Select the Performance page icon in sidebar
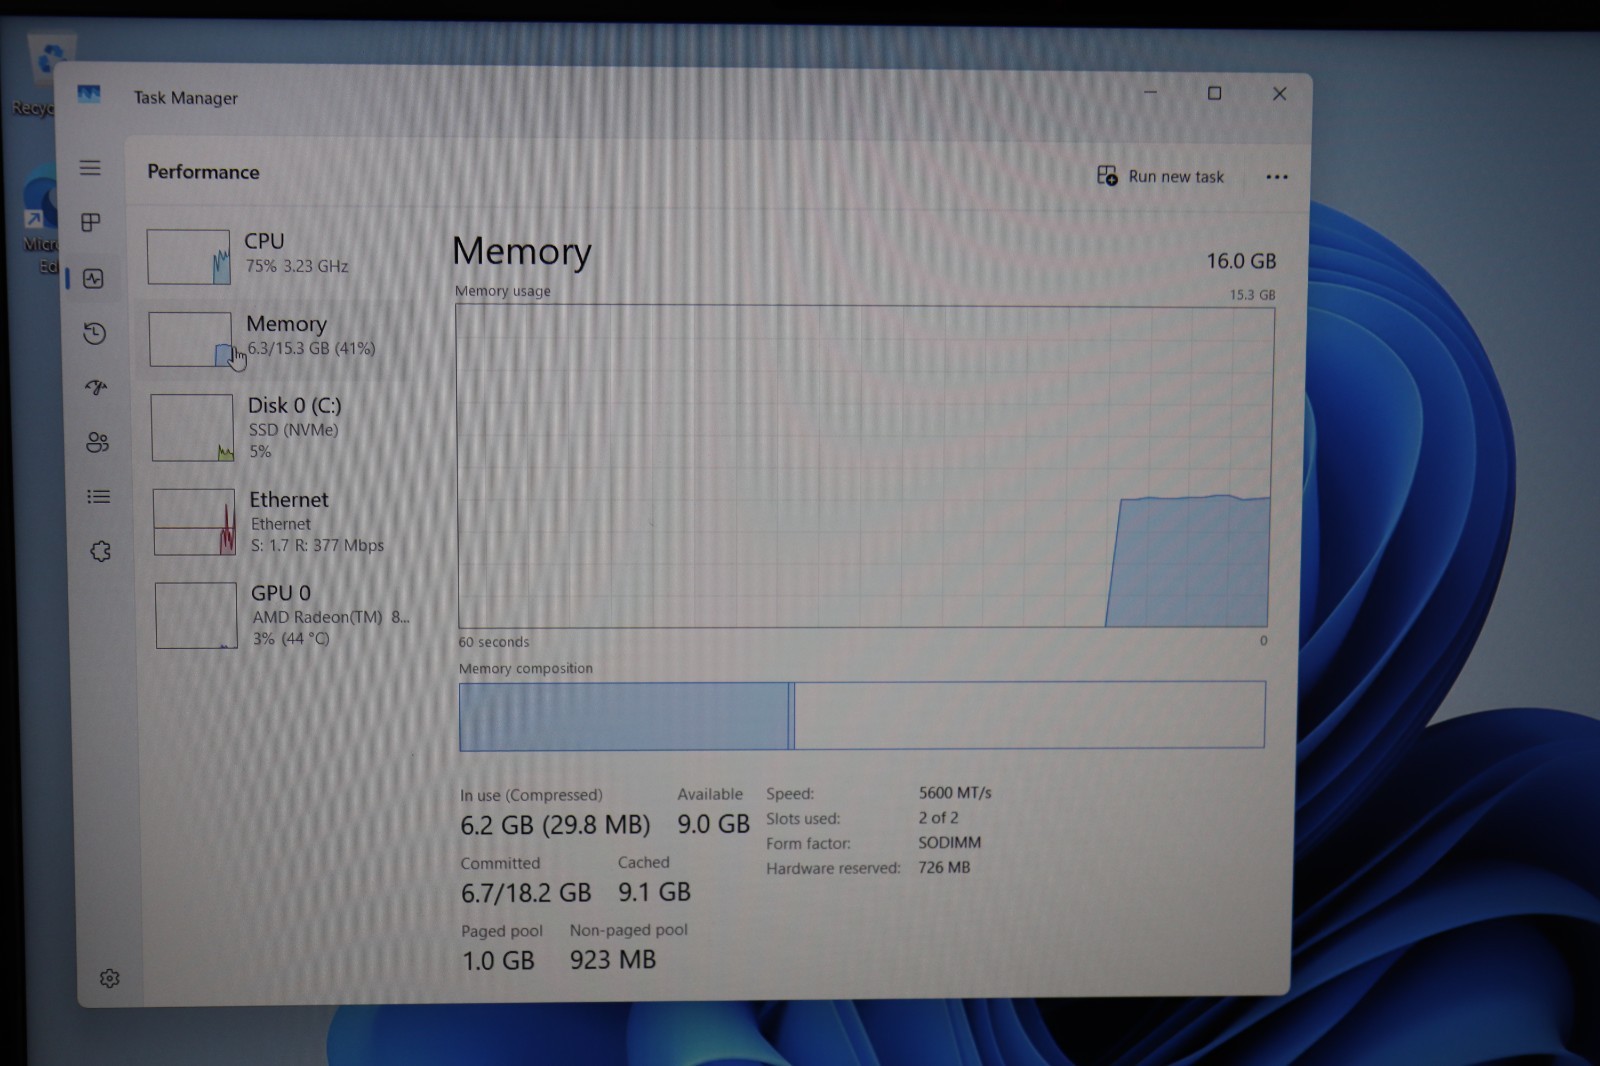Viewport: 1600px width, 1066px height. tap(93, 279)
